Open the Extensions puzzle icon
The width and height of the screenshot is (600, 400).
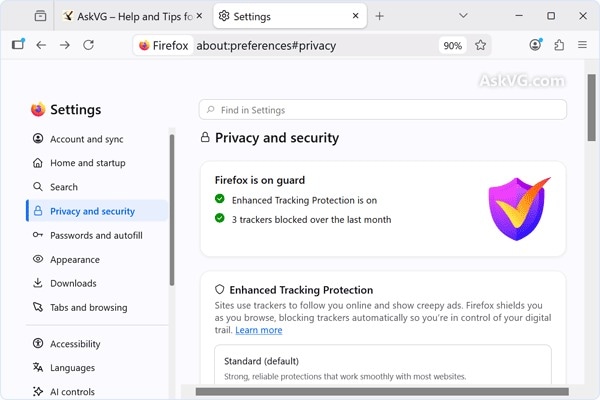click(x=559, y=45)
